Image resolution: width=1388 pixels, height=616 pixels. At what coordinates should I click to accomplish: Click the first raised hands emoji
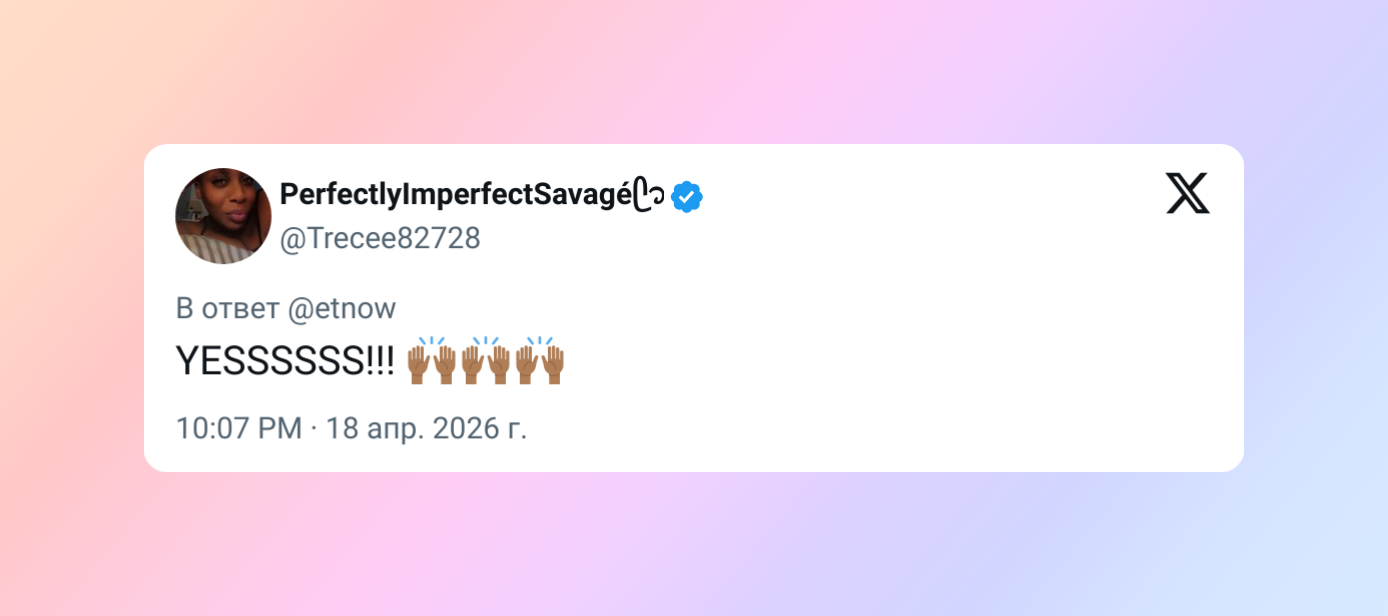(432, 361)
